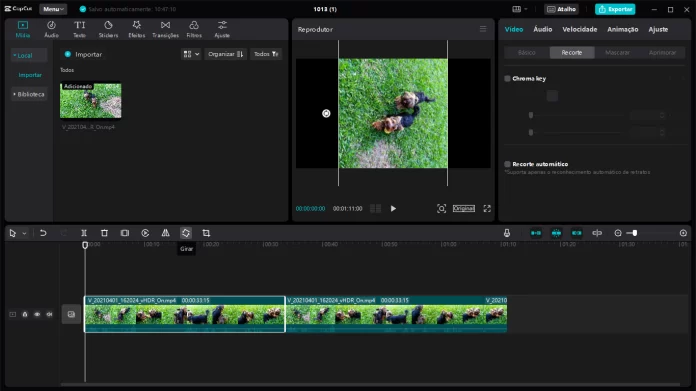Screen dimensions: 696x391
Task: Open the Organizar sort options
Action: [x=225, y=54]
